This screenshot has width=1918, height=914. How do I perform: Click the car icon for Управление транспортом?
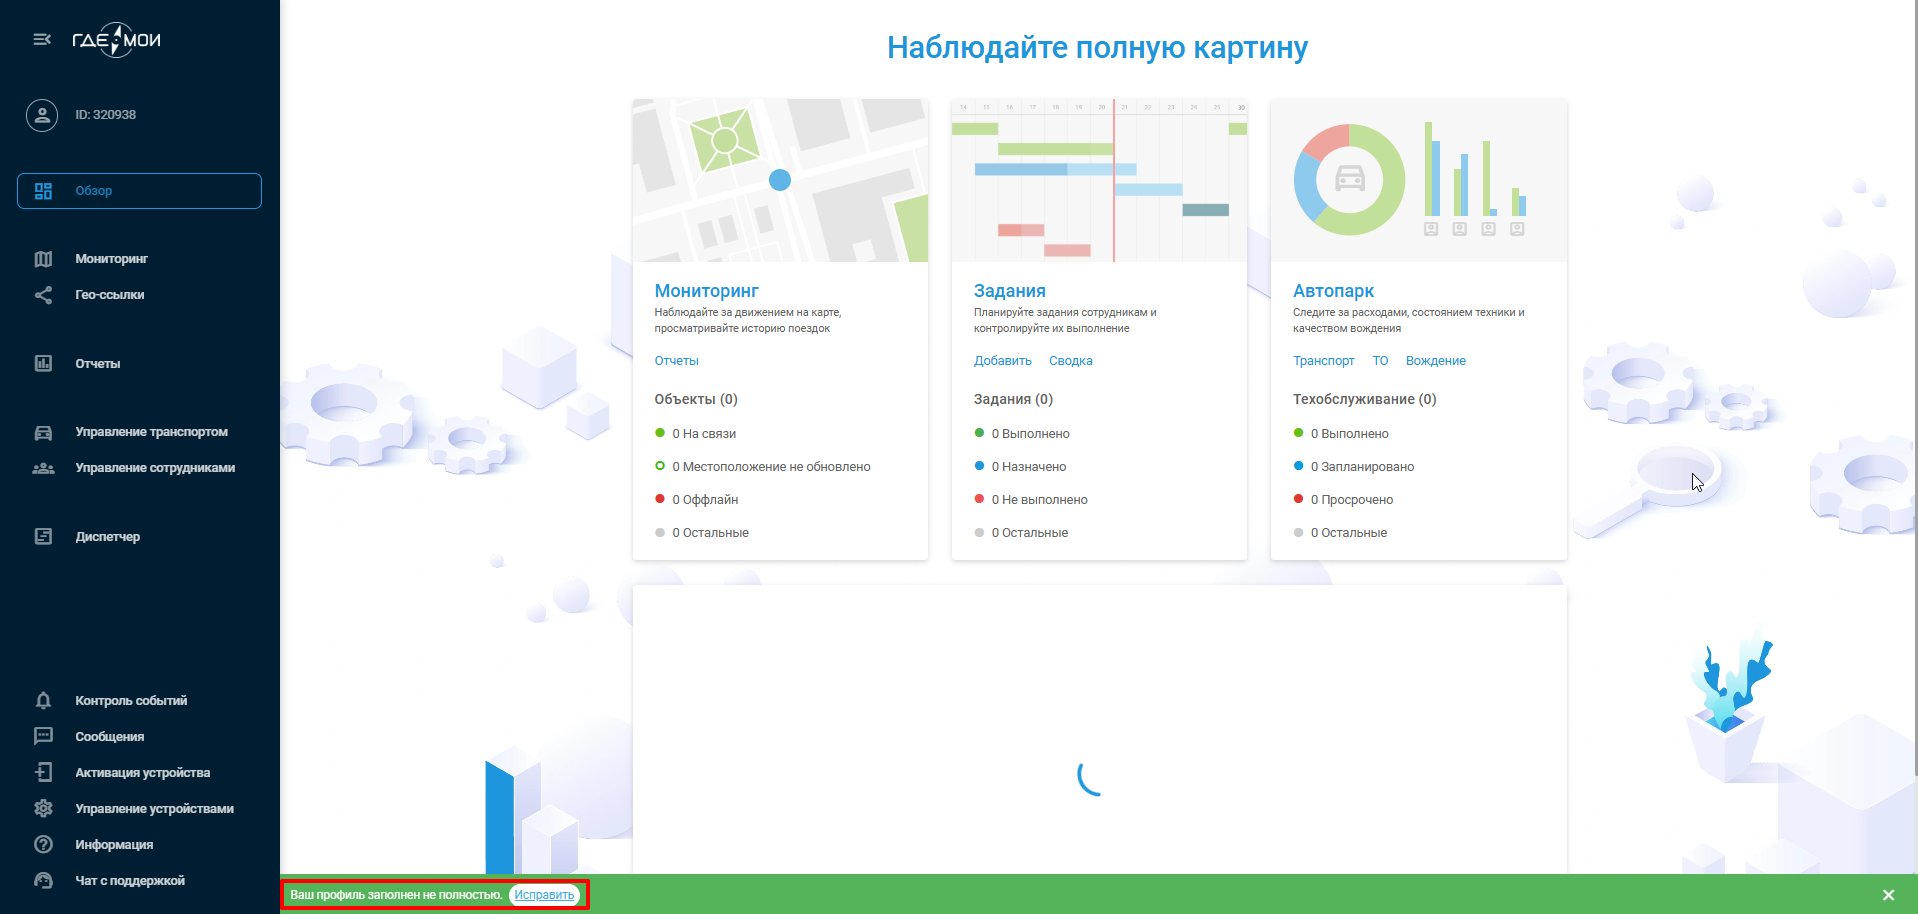[x=43, y=432]
